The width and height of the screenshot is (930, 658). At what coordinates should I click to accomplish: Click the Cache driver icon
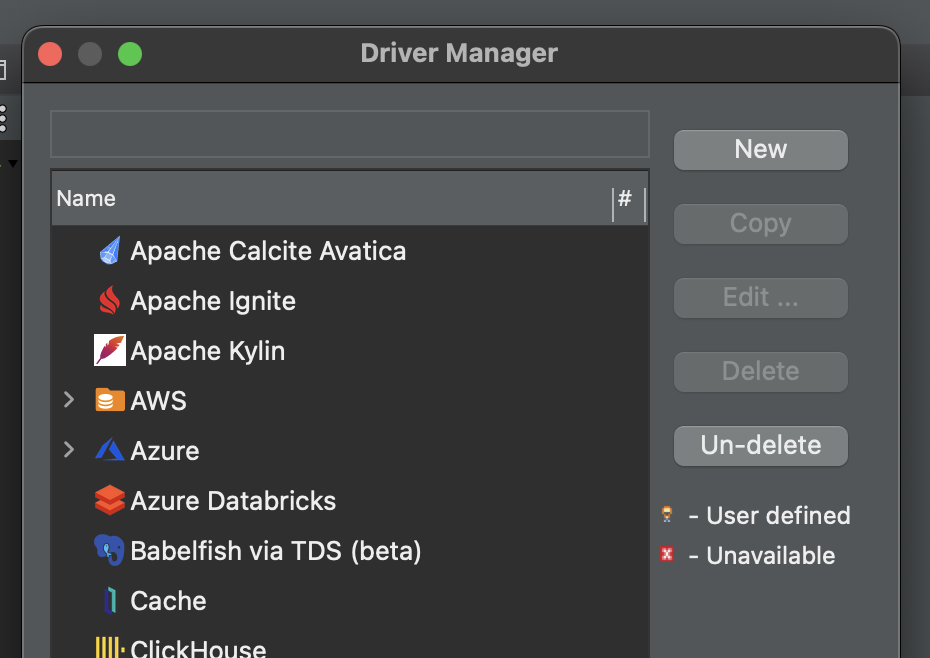point(110,601)
